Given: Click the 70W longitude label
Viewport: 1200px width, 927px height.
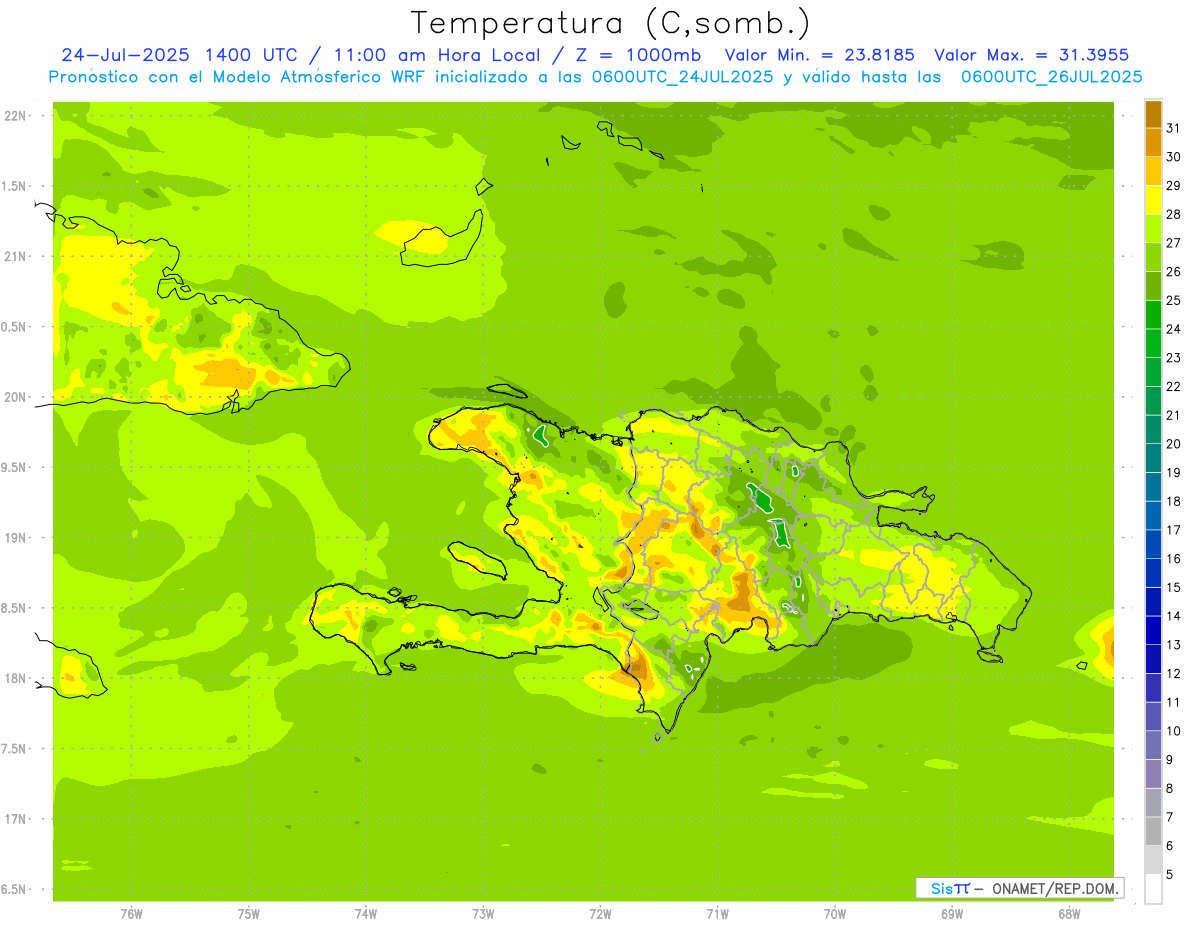Looking at the screenshot, I should (x=835, y=914).
